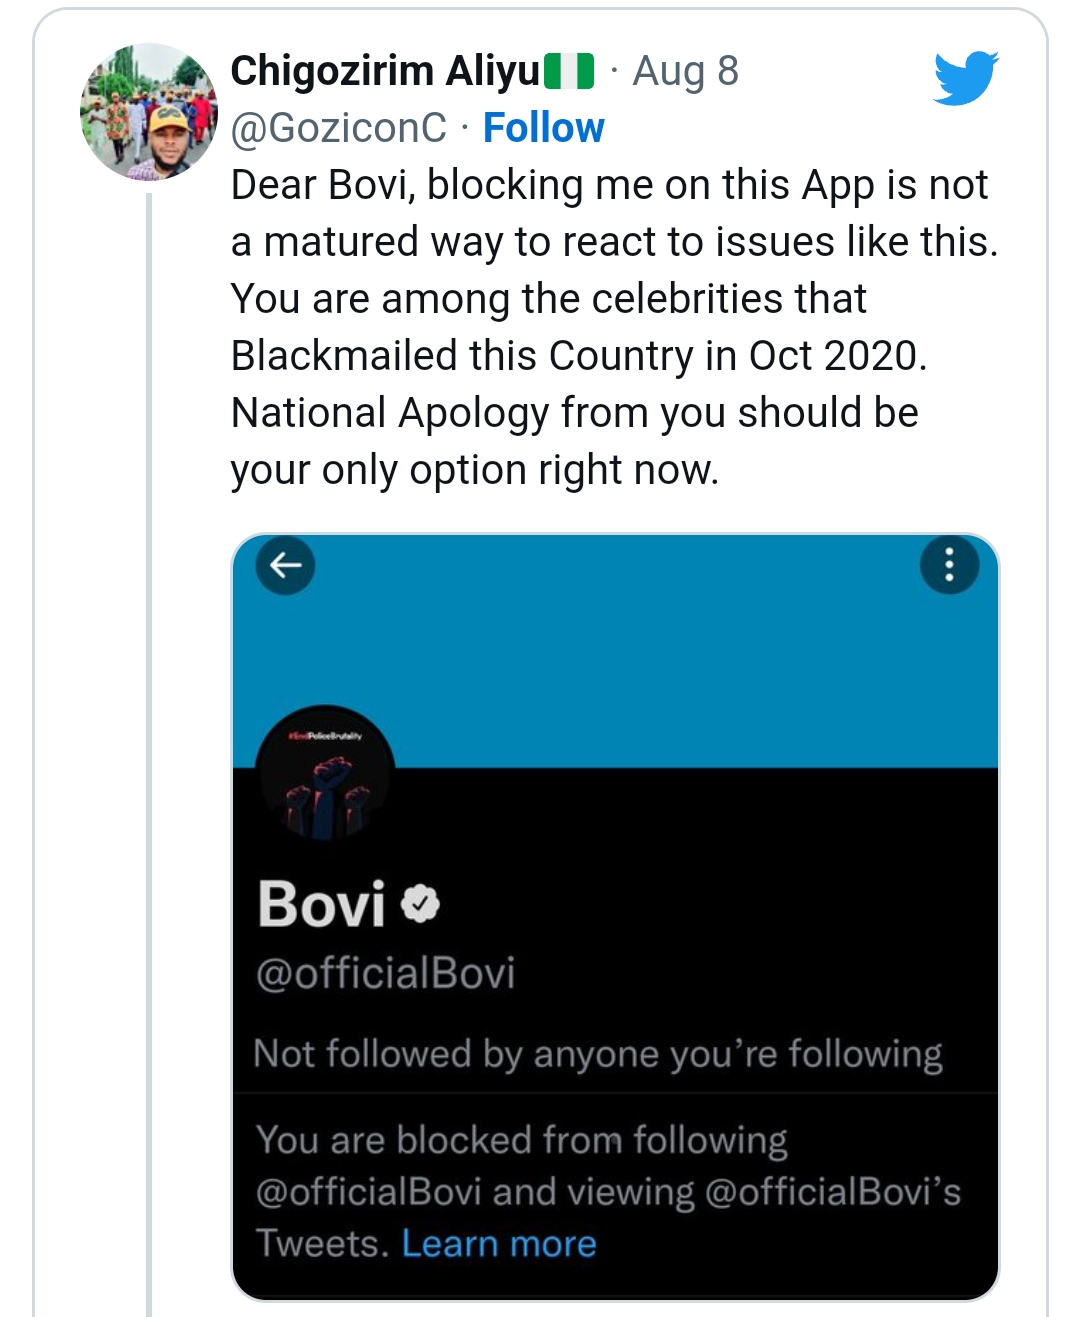Click the "Chigozirim Aliyu" display name
Image resolution: width=1080 pixels, height=1317 pixels.
coord(385,71)
